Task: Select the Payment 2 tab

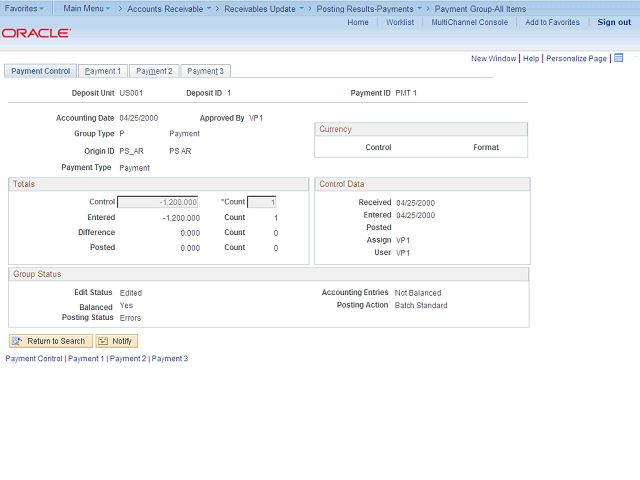Action: point(154,71)
